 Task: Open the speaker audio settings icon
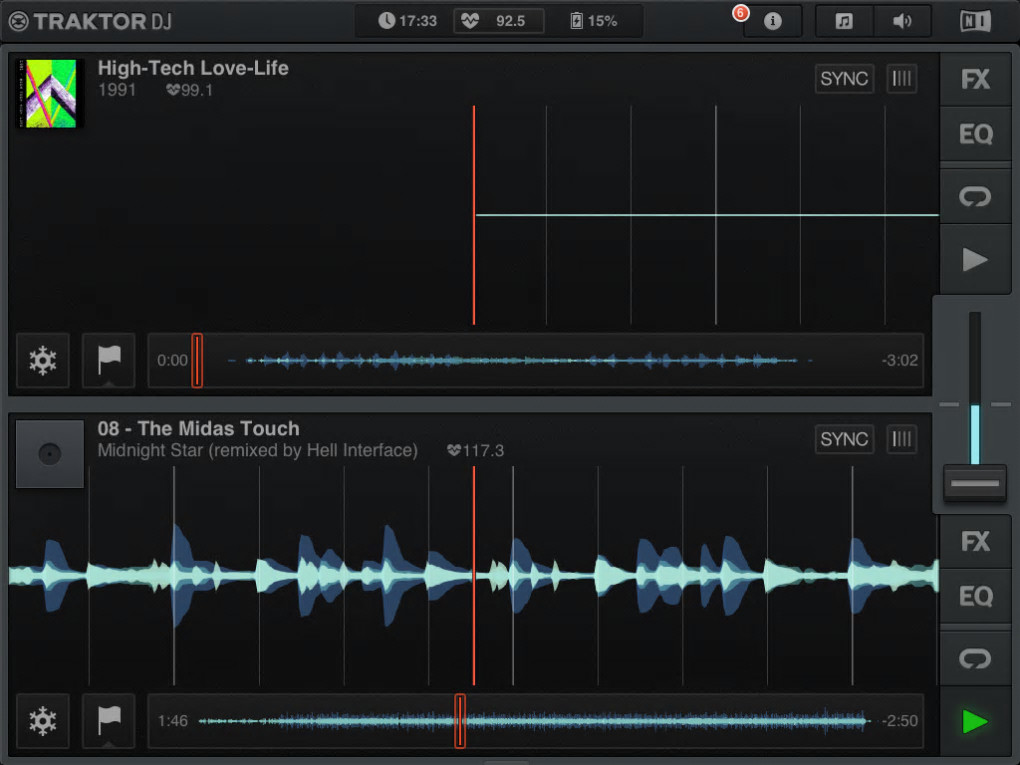pyautogui.click(x=902, y=21)
